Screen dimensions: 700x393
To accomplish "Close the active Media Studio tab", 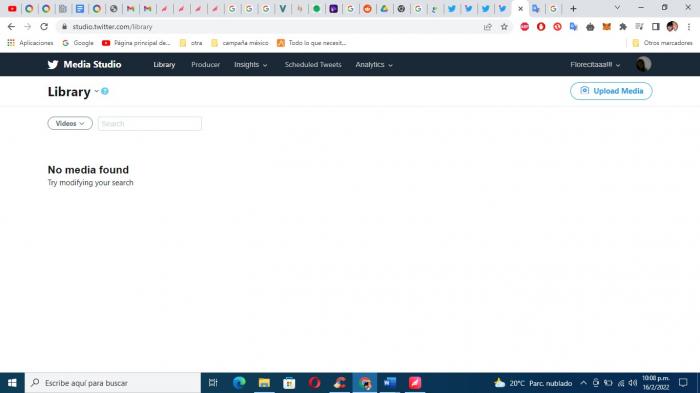I will (x=520, y=8).
